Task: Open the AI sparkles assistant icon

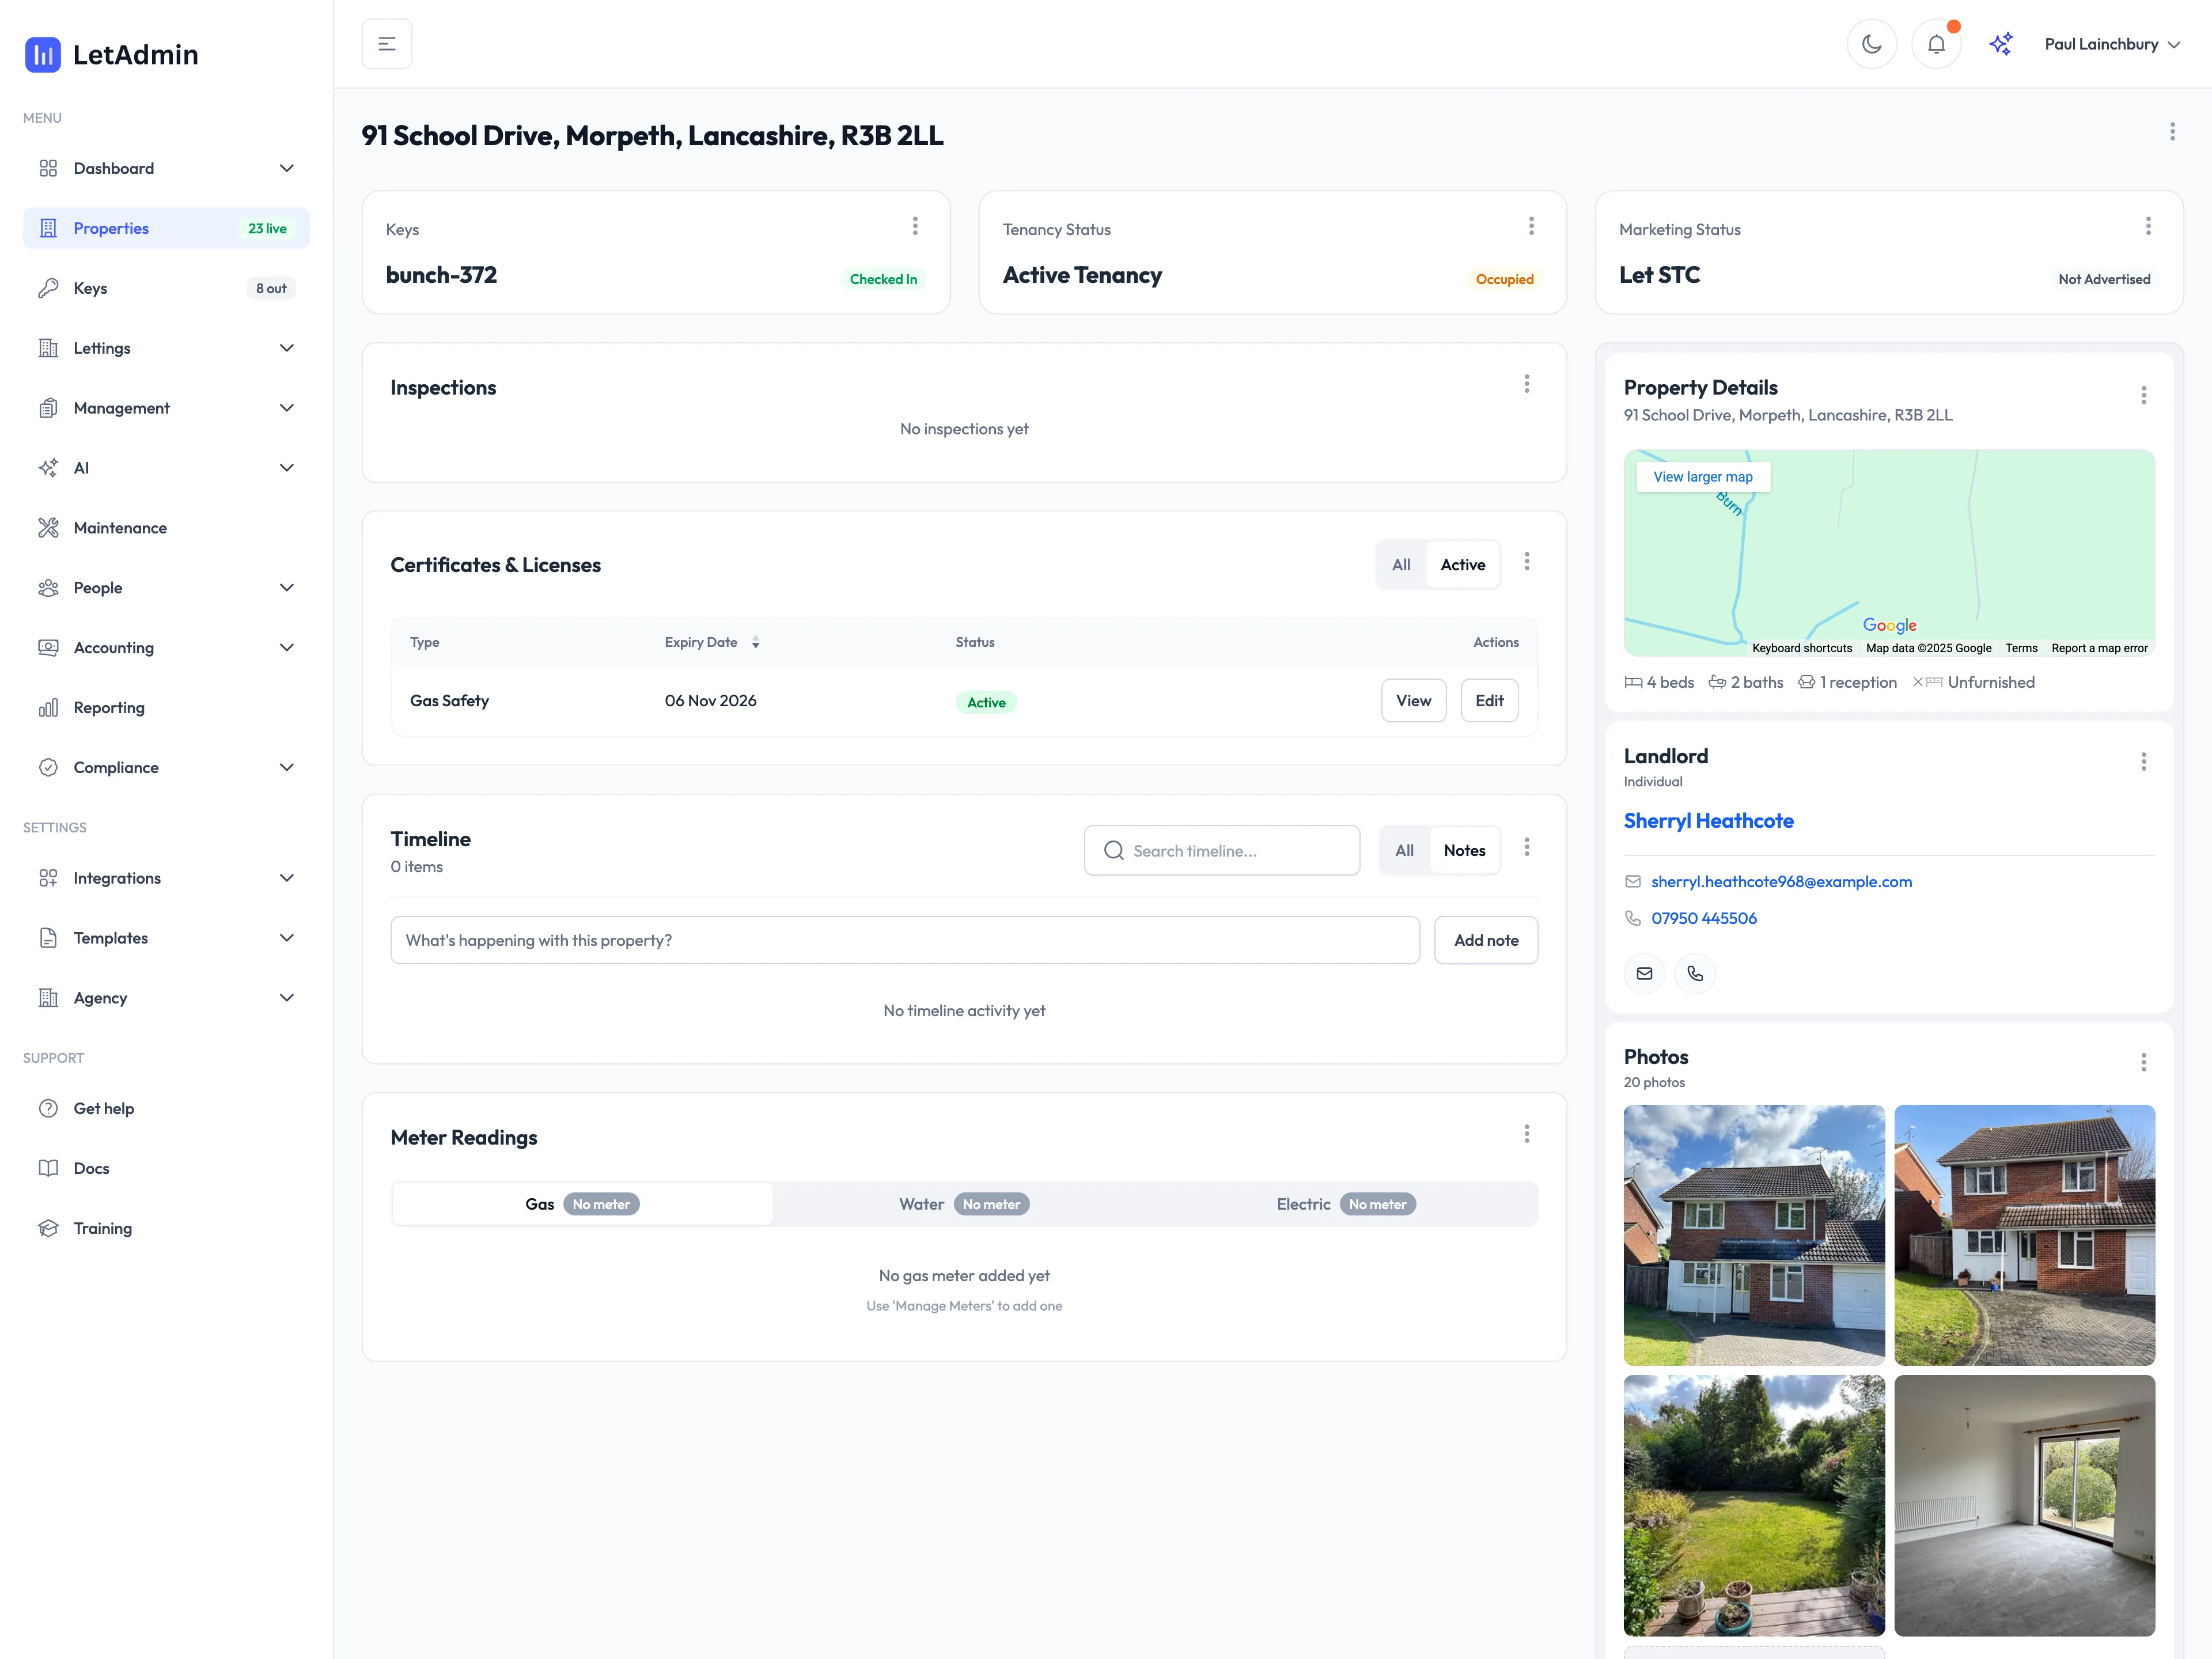Action: pos(2001,43)
